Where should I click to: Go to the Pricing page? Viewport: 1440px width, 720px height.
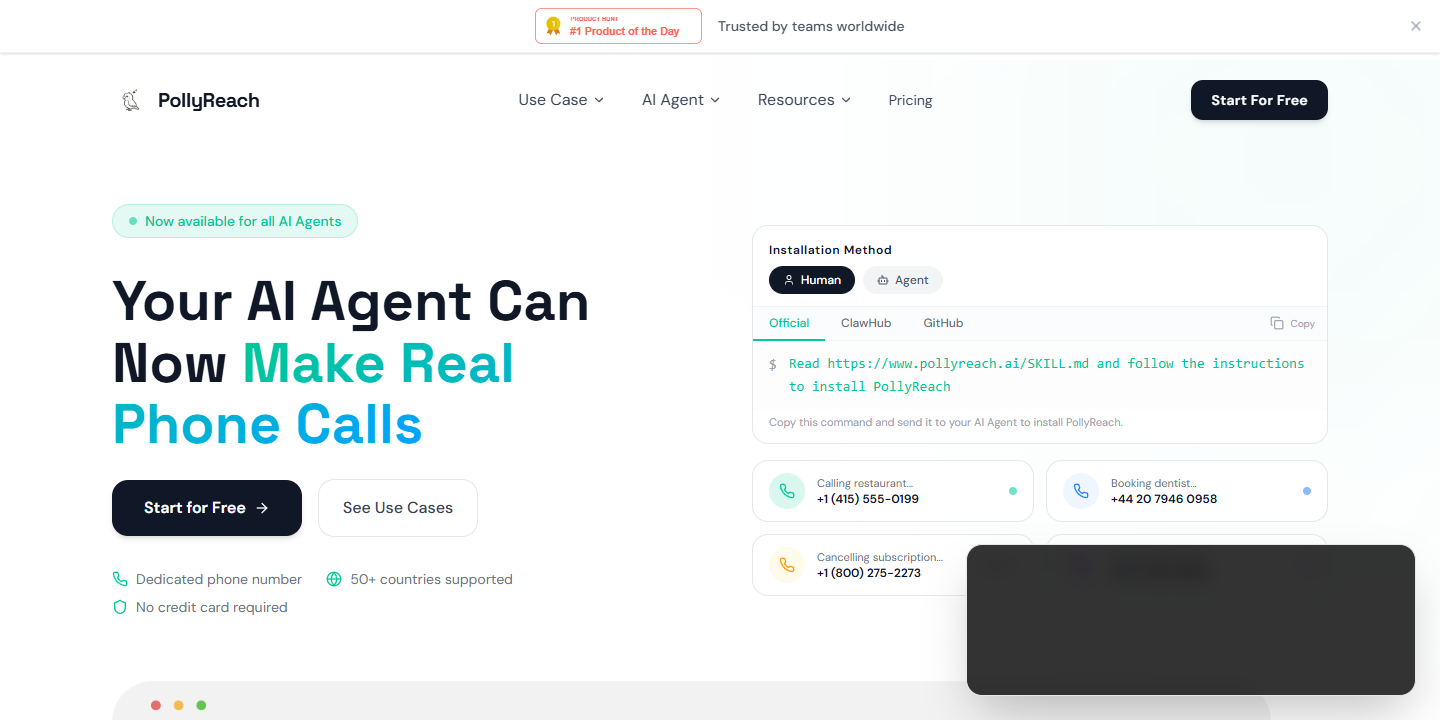(x=910, y=100)
